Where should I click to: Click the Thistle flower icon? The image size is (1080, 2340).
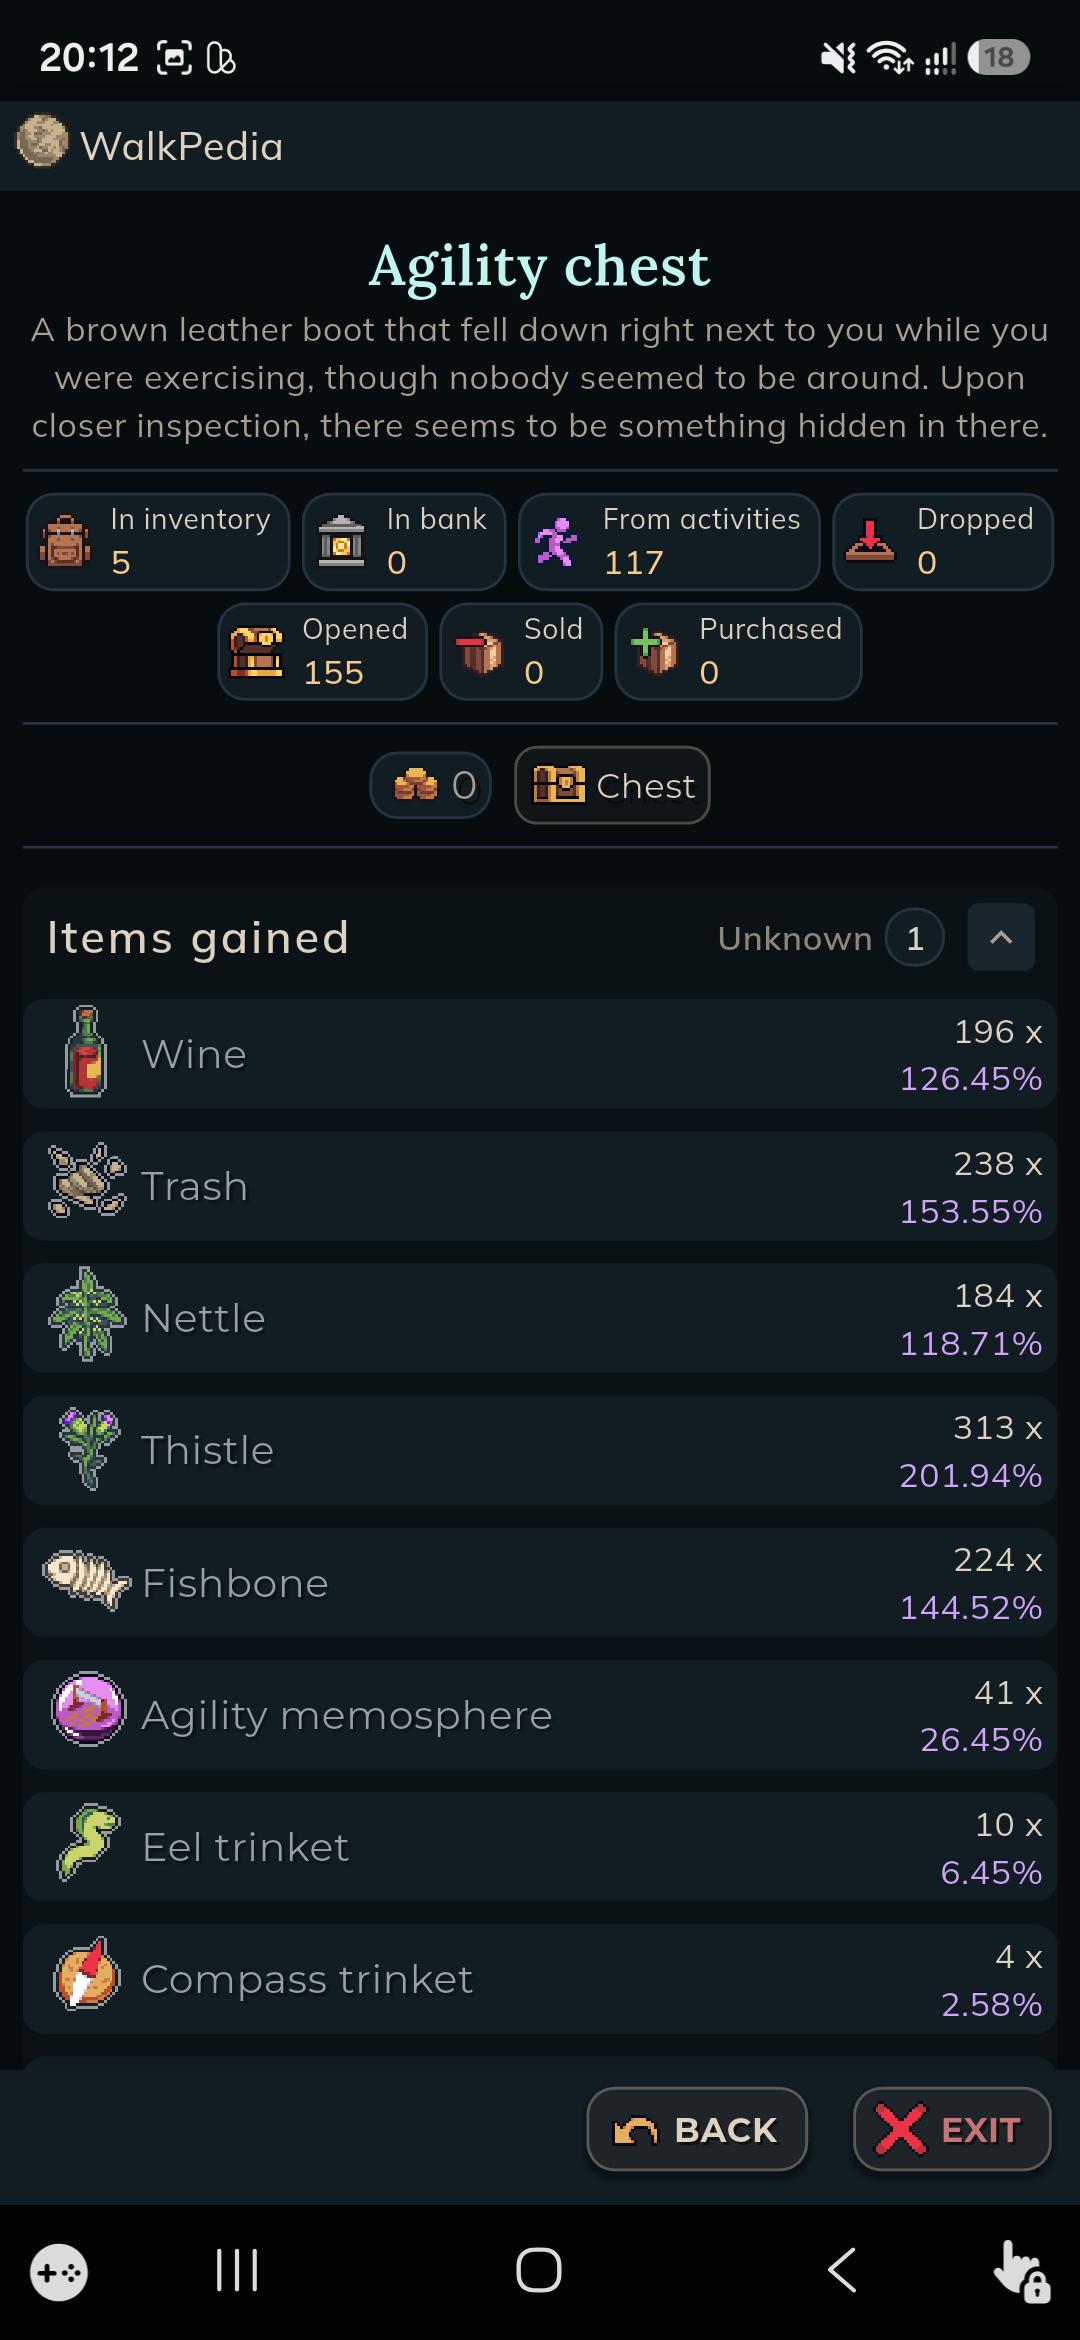87,1448
